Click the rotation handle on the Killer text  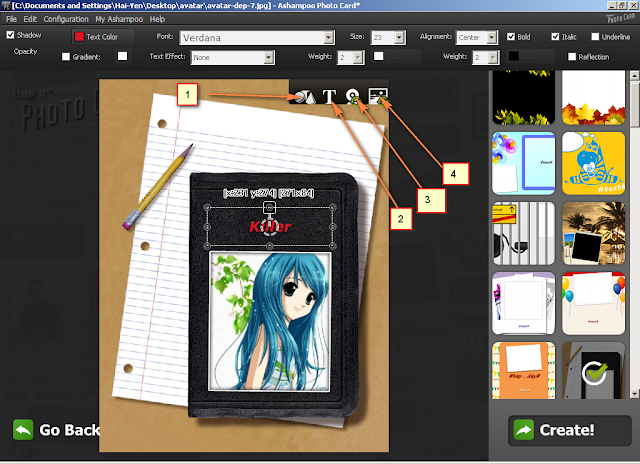(x=269, y=227)
